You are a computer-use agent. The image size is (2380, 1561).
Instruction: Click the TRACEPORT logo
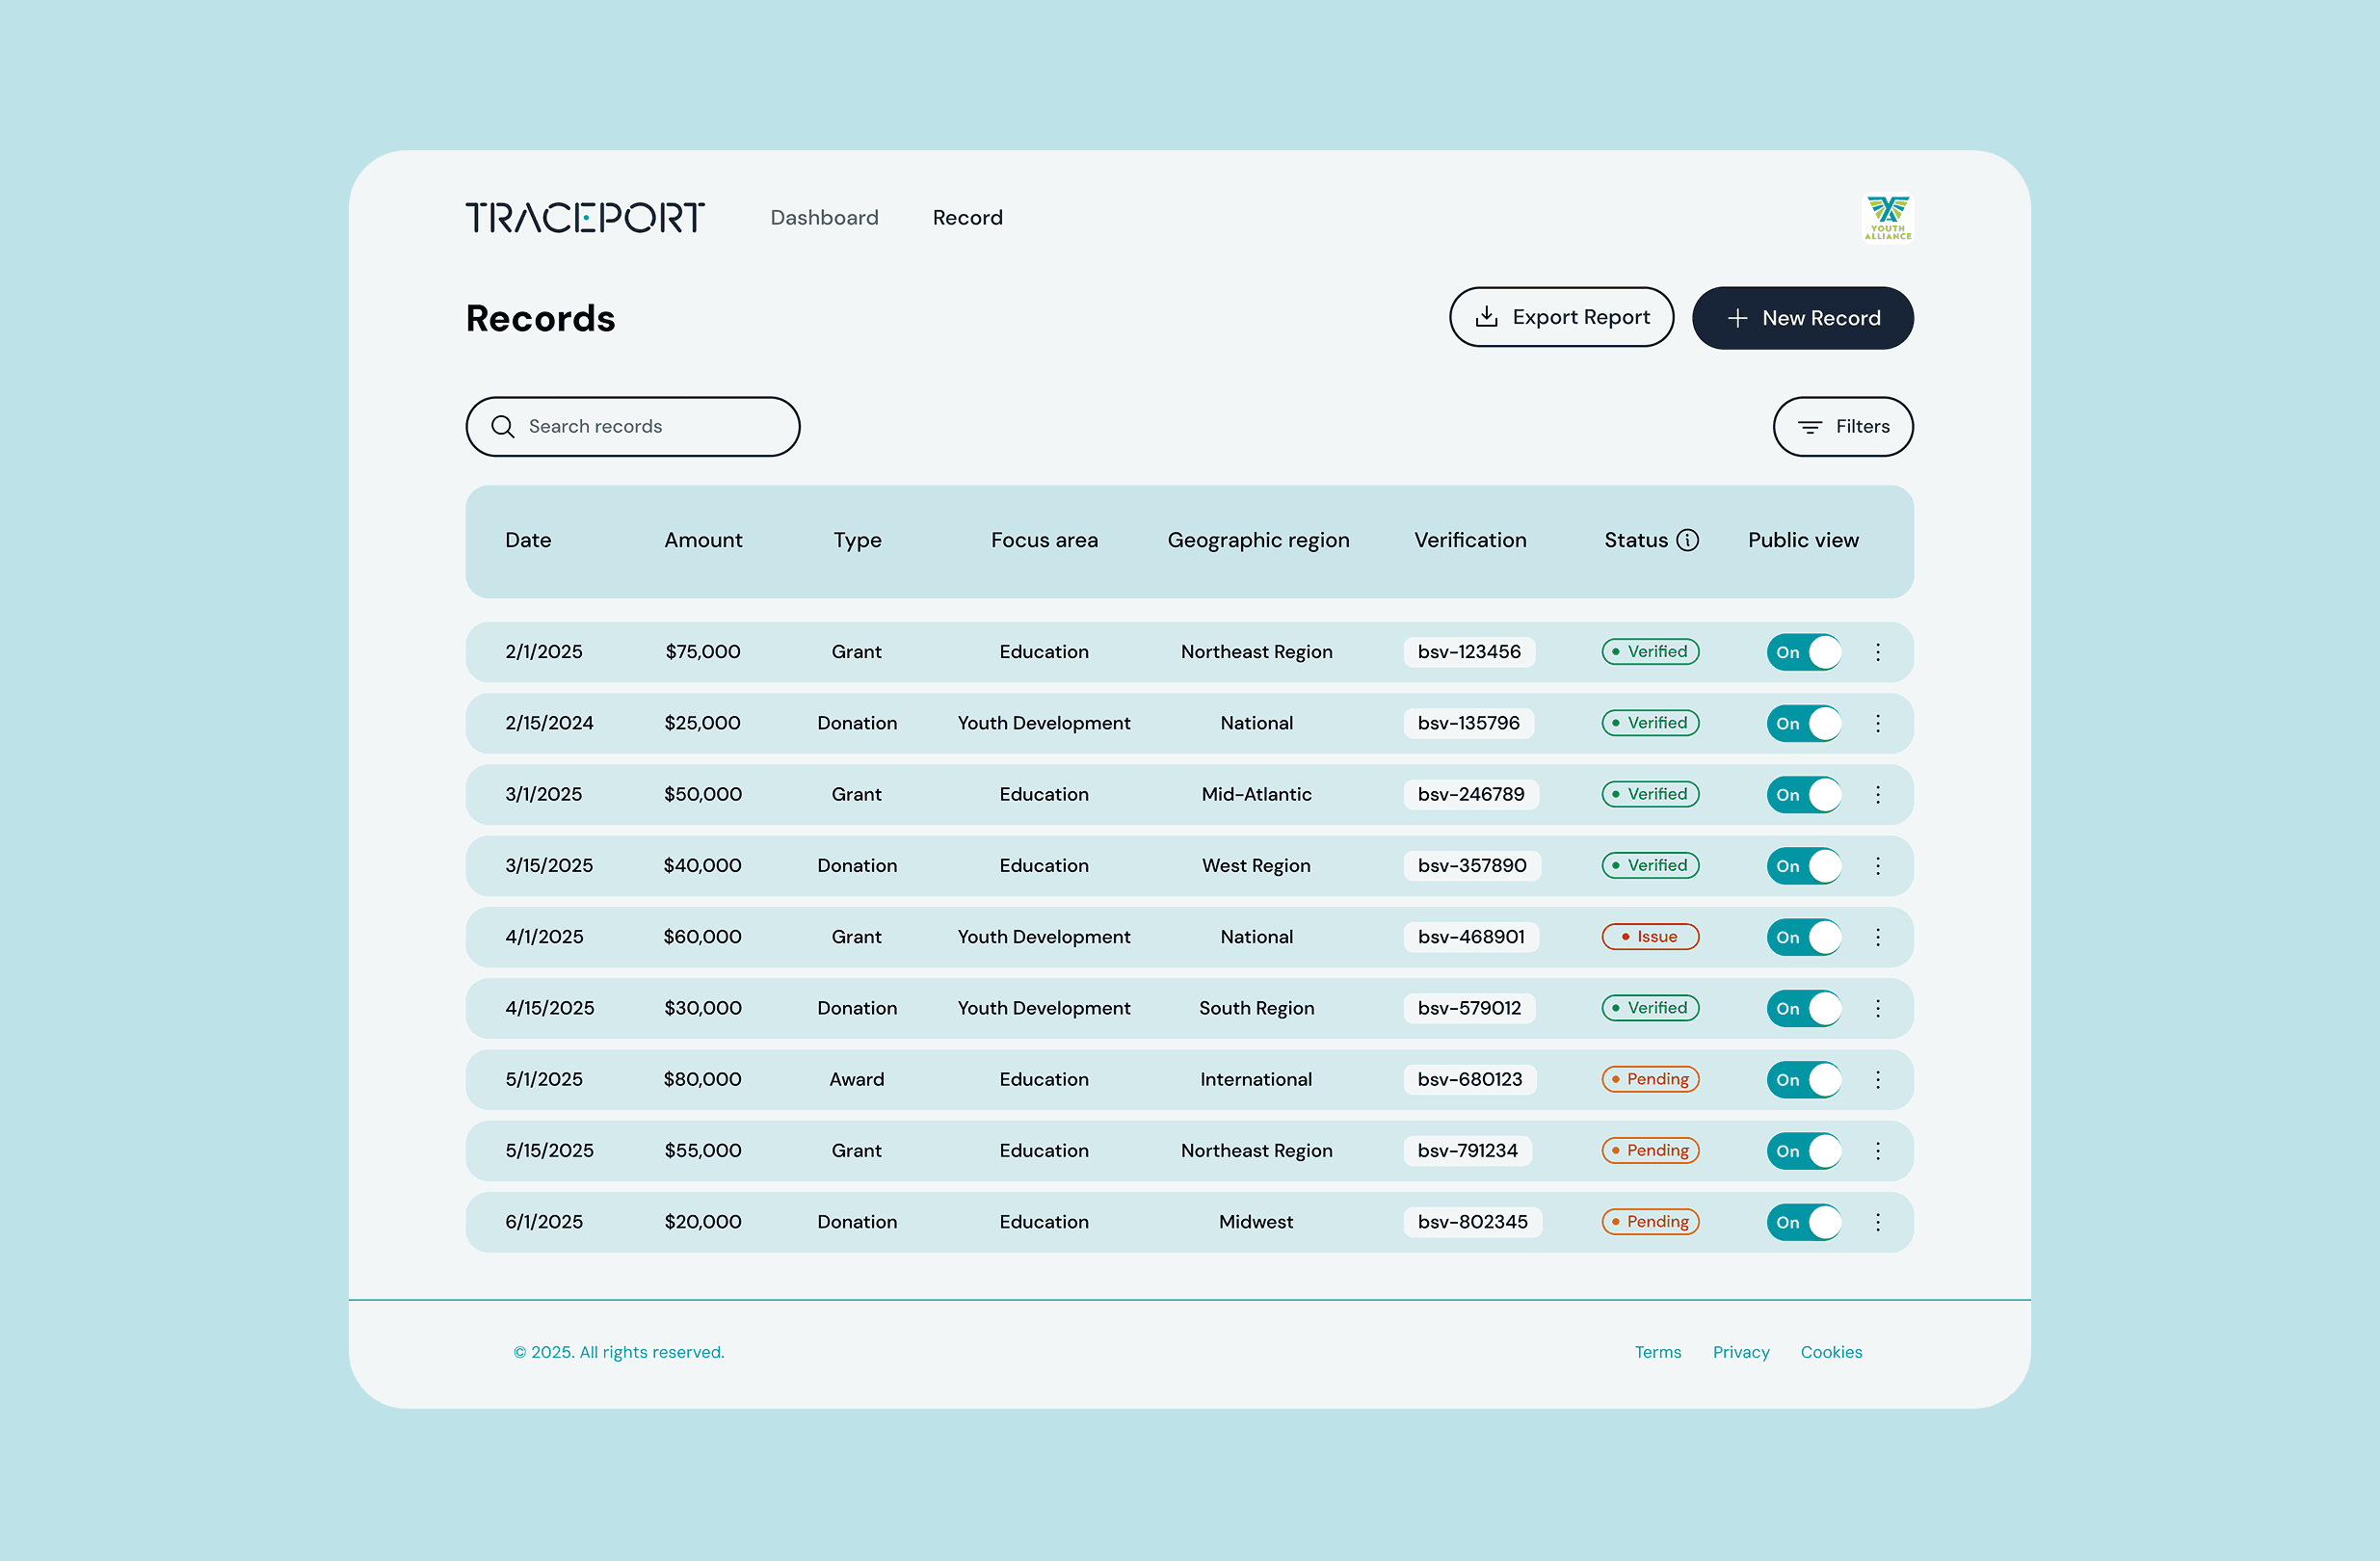coord(585,217)
